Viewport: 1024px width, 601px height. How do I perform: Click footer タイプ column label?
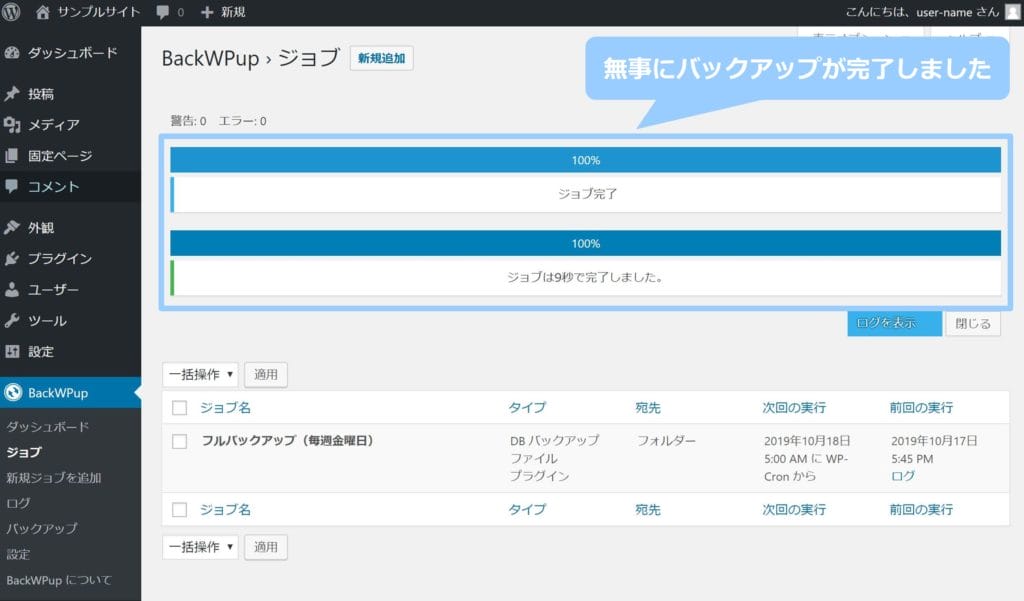point(527,510)
